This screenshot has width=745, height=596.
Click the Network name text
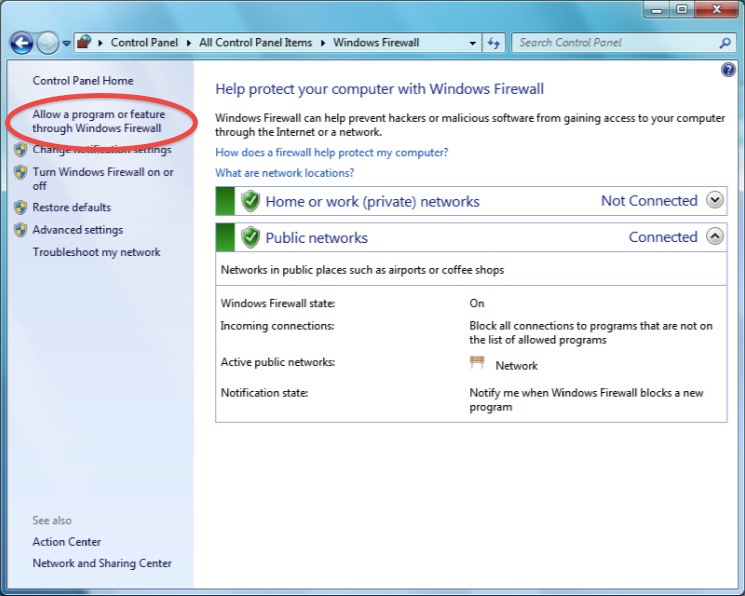[516, 365]
